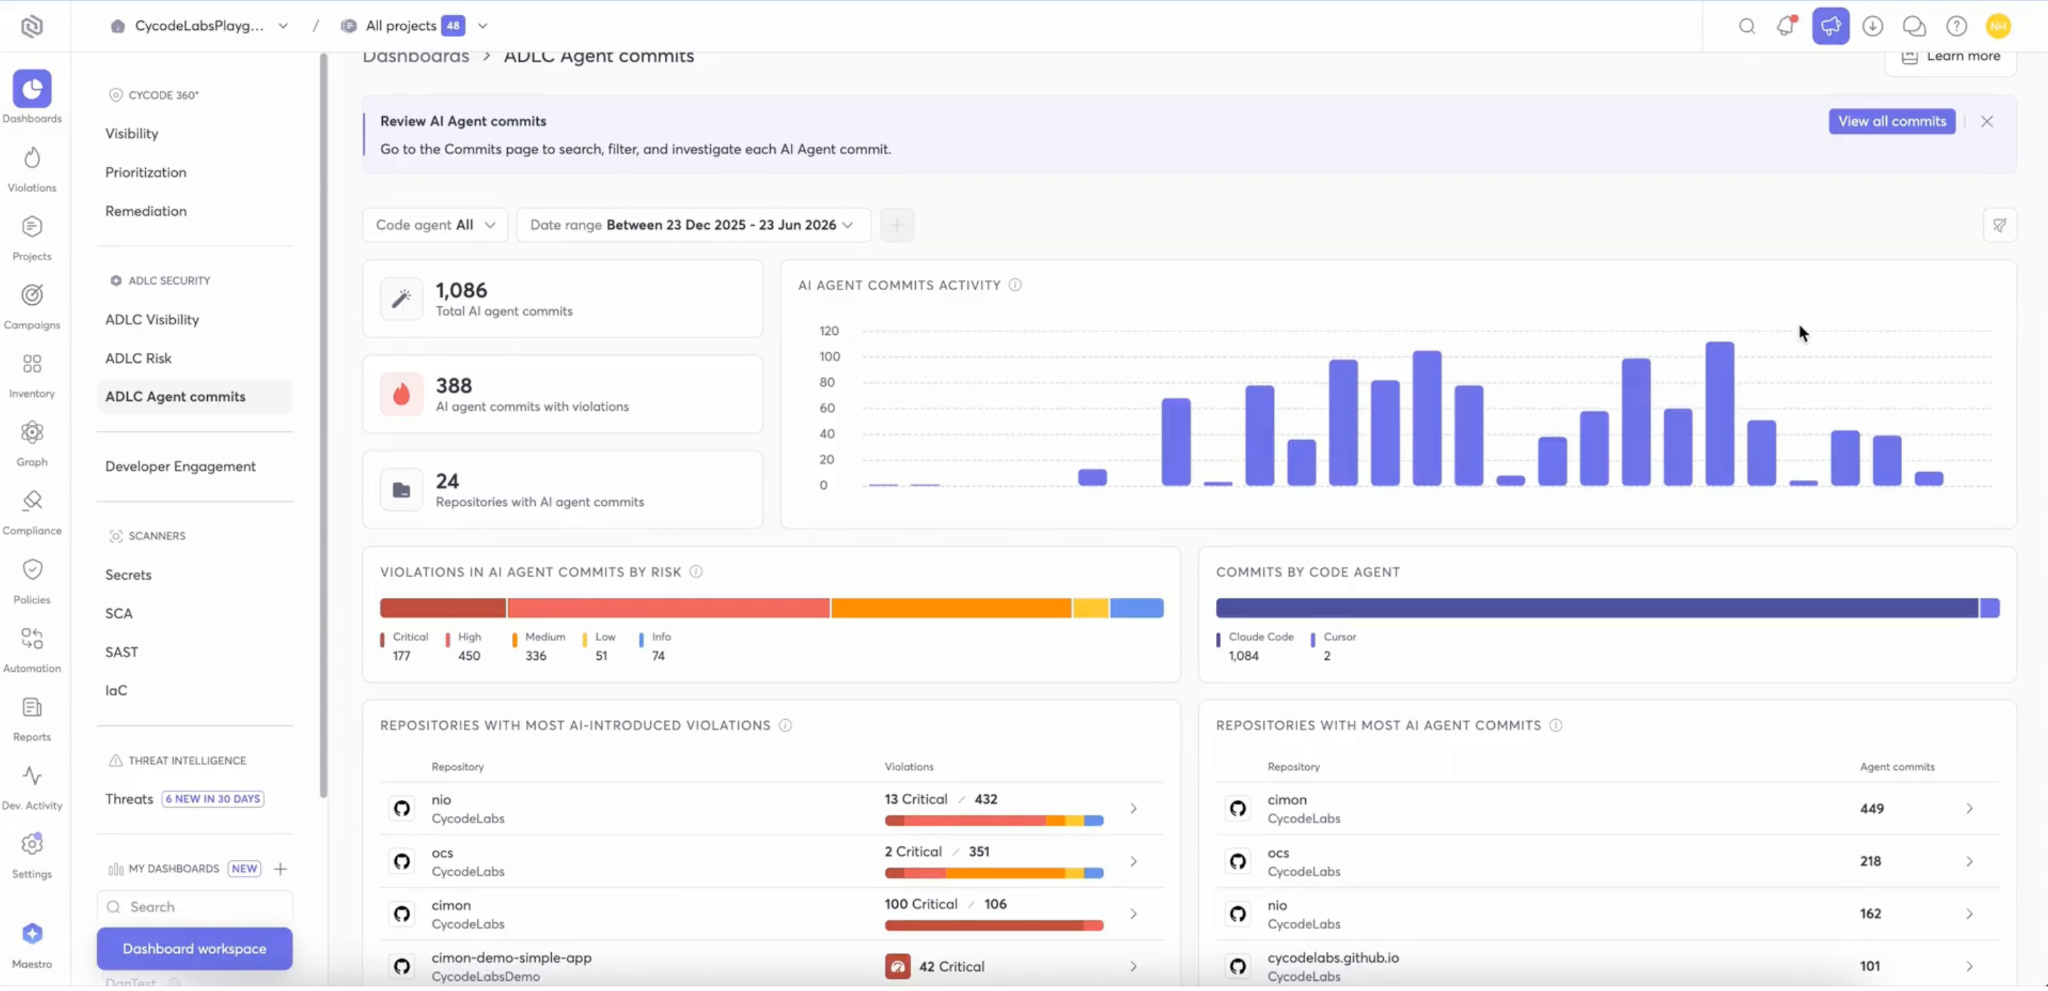Expand the cimon violations row chevron
This screenshot has height=991, width=2048.
pyautogui.click(x=1133, y=914)
